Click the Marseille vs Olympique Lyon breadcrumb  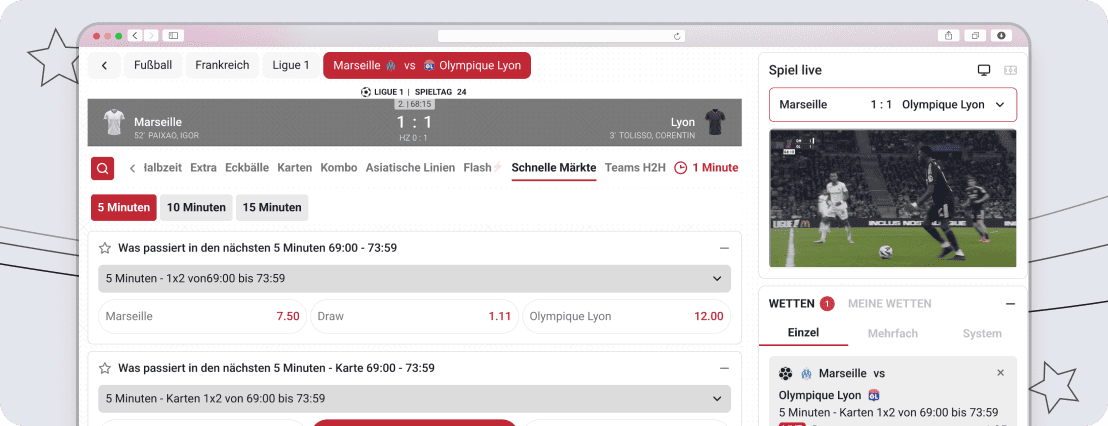pos(427,66)
